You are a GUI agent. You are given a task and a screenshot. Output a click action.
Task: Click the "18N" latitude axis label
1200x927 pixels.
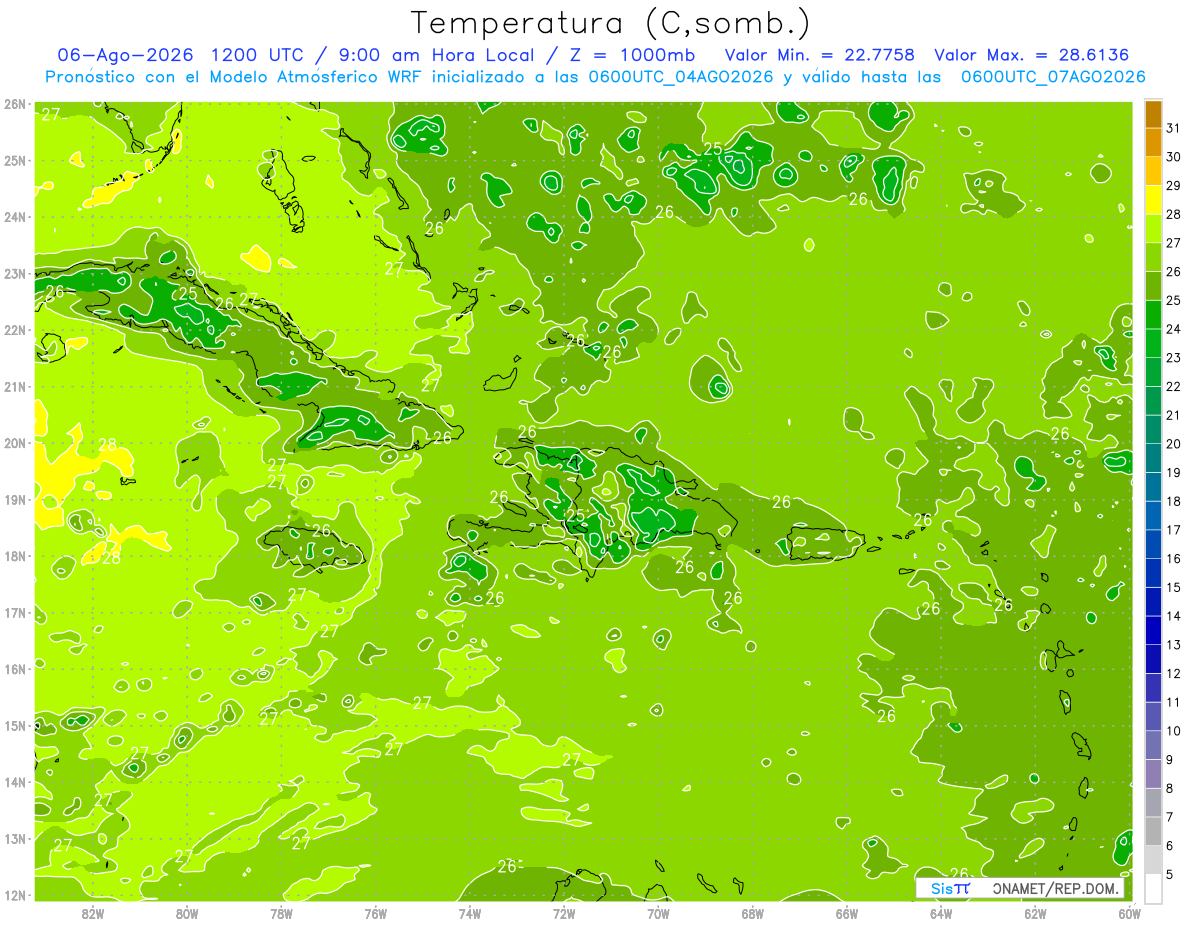(16, 556)
